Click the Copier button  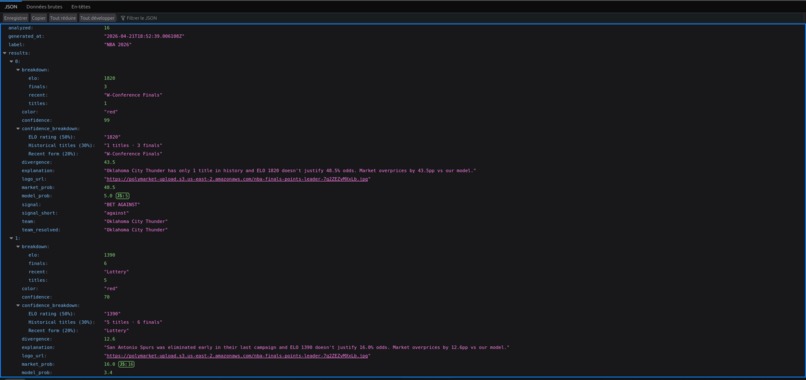(x=39, y=18)
